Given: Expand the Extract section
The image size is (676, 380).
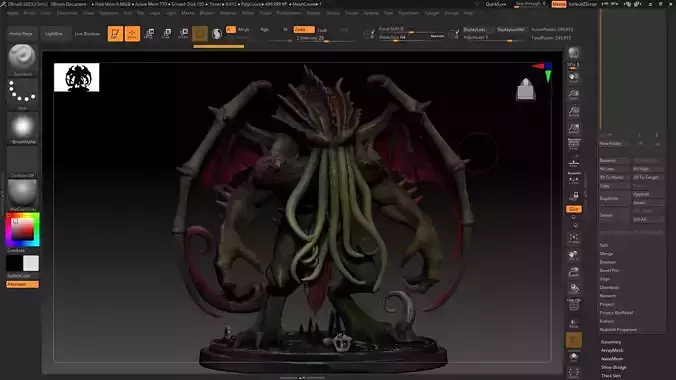Looking at the screenshot, I should 607,321.
